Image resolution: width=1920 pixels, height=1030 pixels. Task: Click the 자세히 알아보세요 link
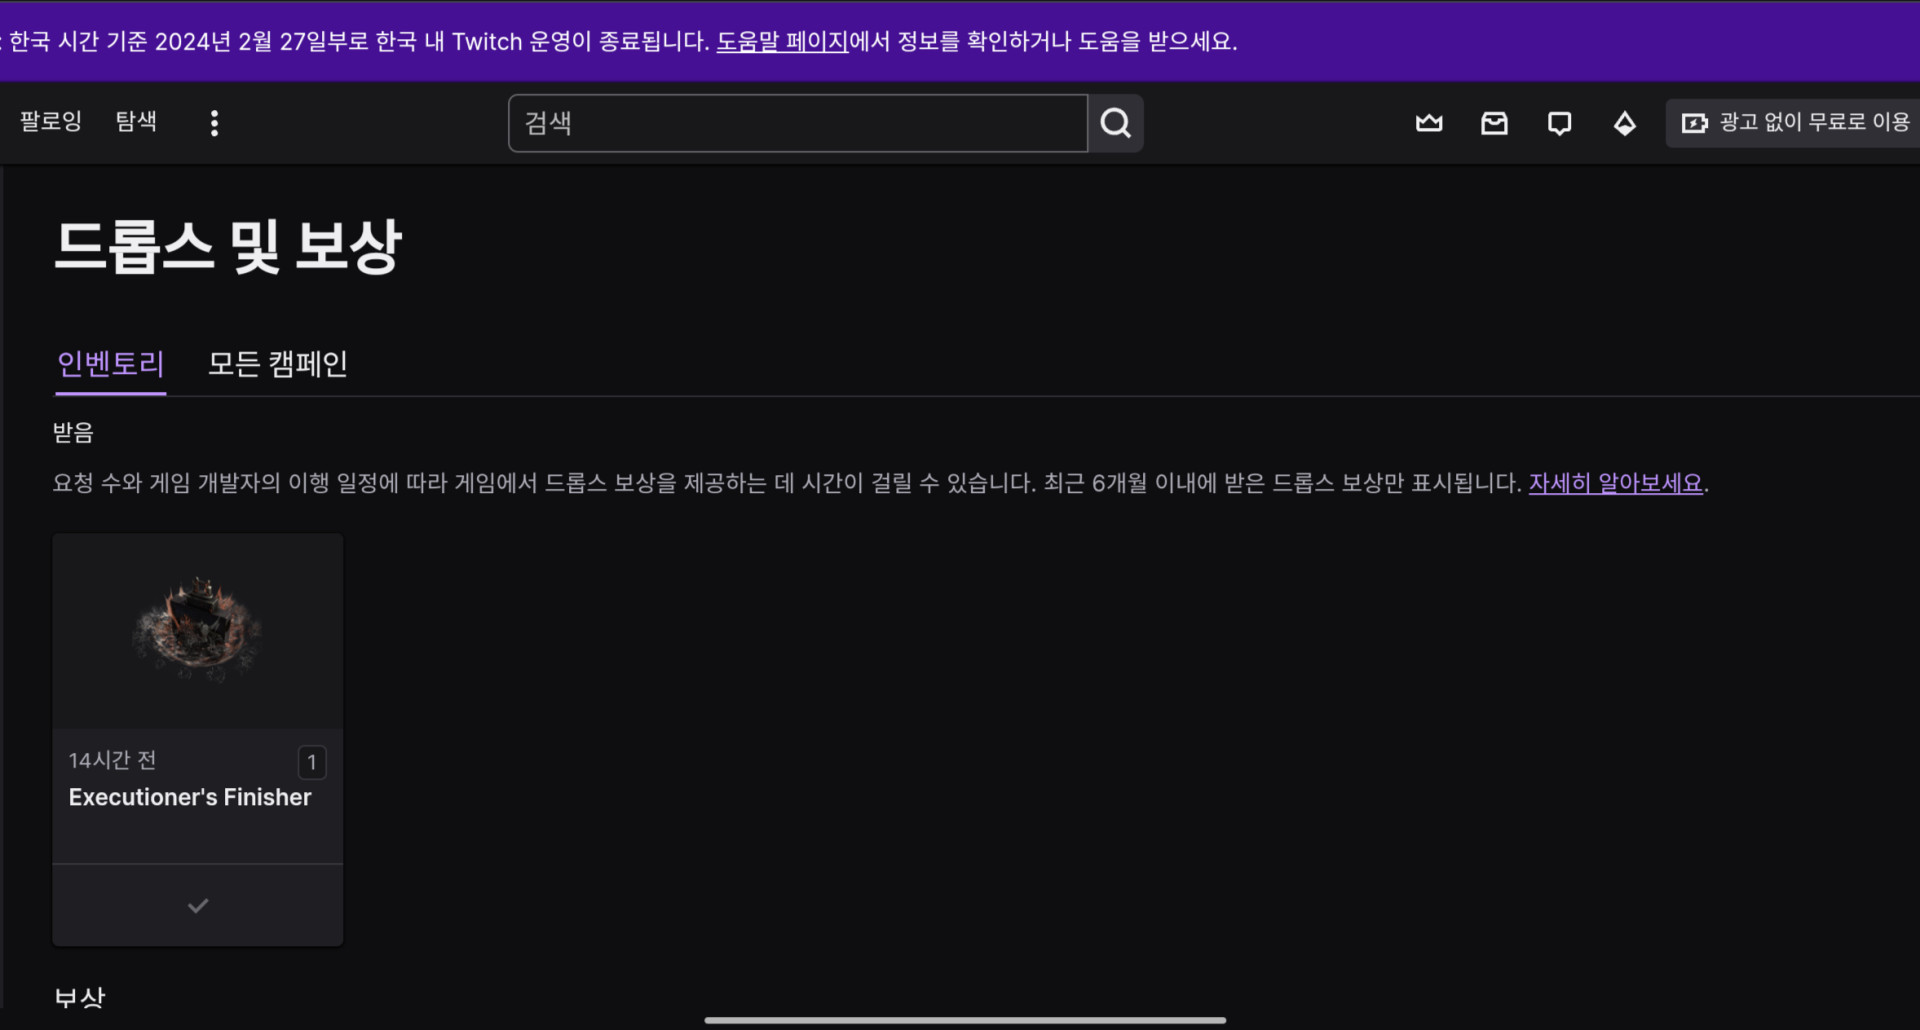(x=1615, y=483)
